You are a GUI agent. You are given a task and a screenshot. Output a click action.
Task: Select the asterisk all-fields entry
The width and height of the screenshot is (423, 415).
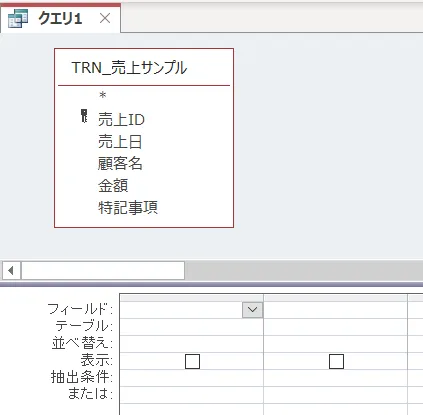pos(103,96)
